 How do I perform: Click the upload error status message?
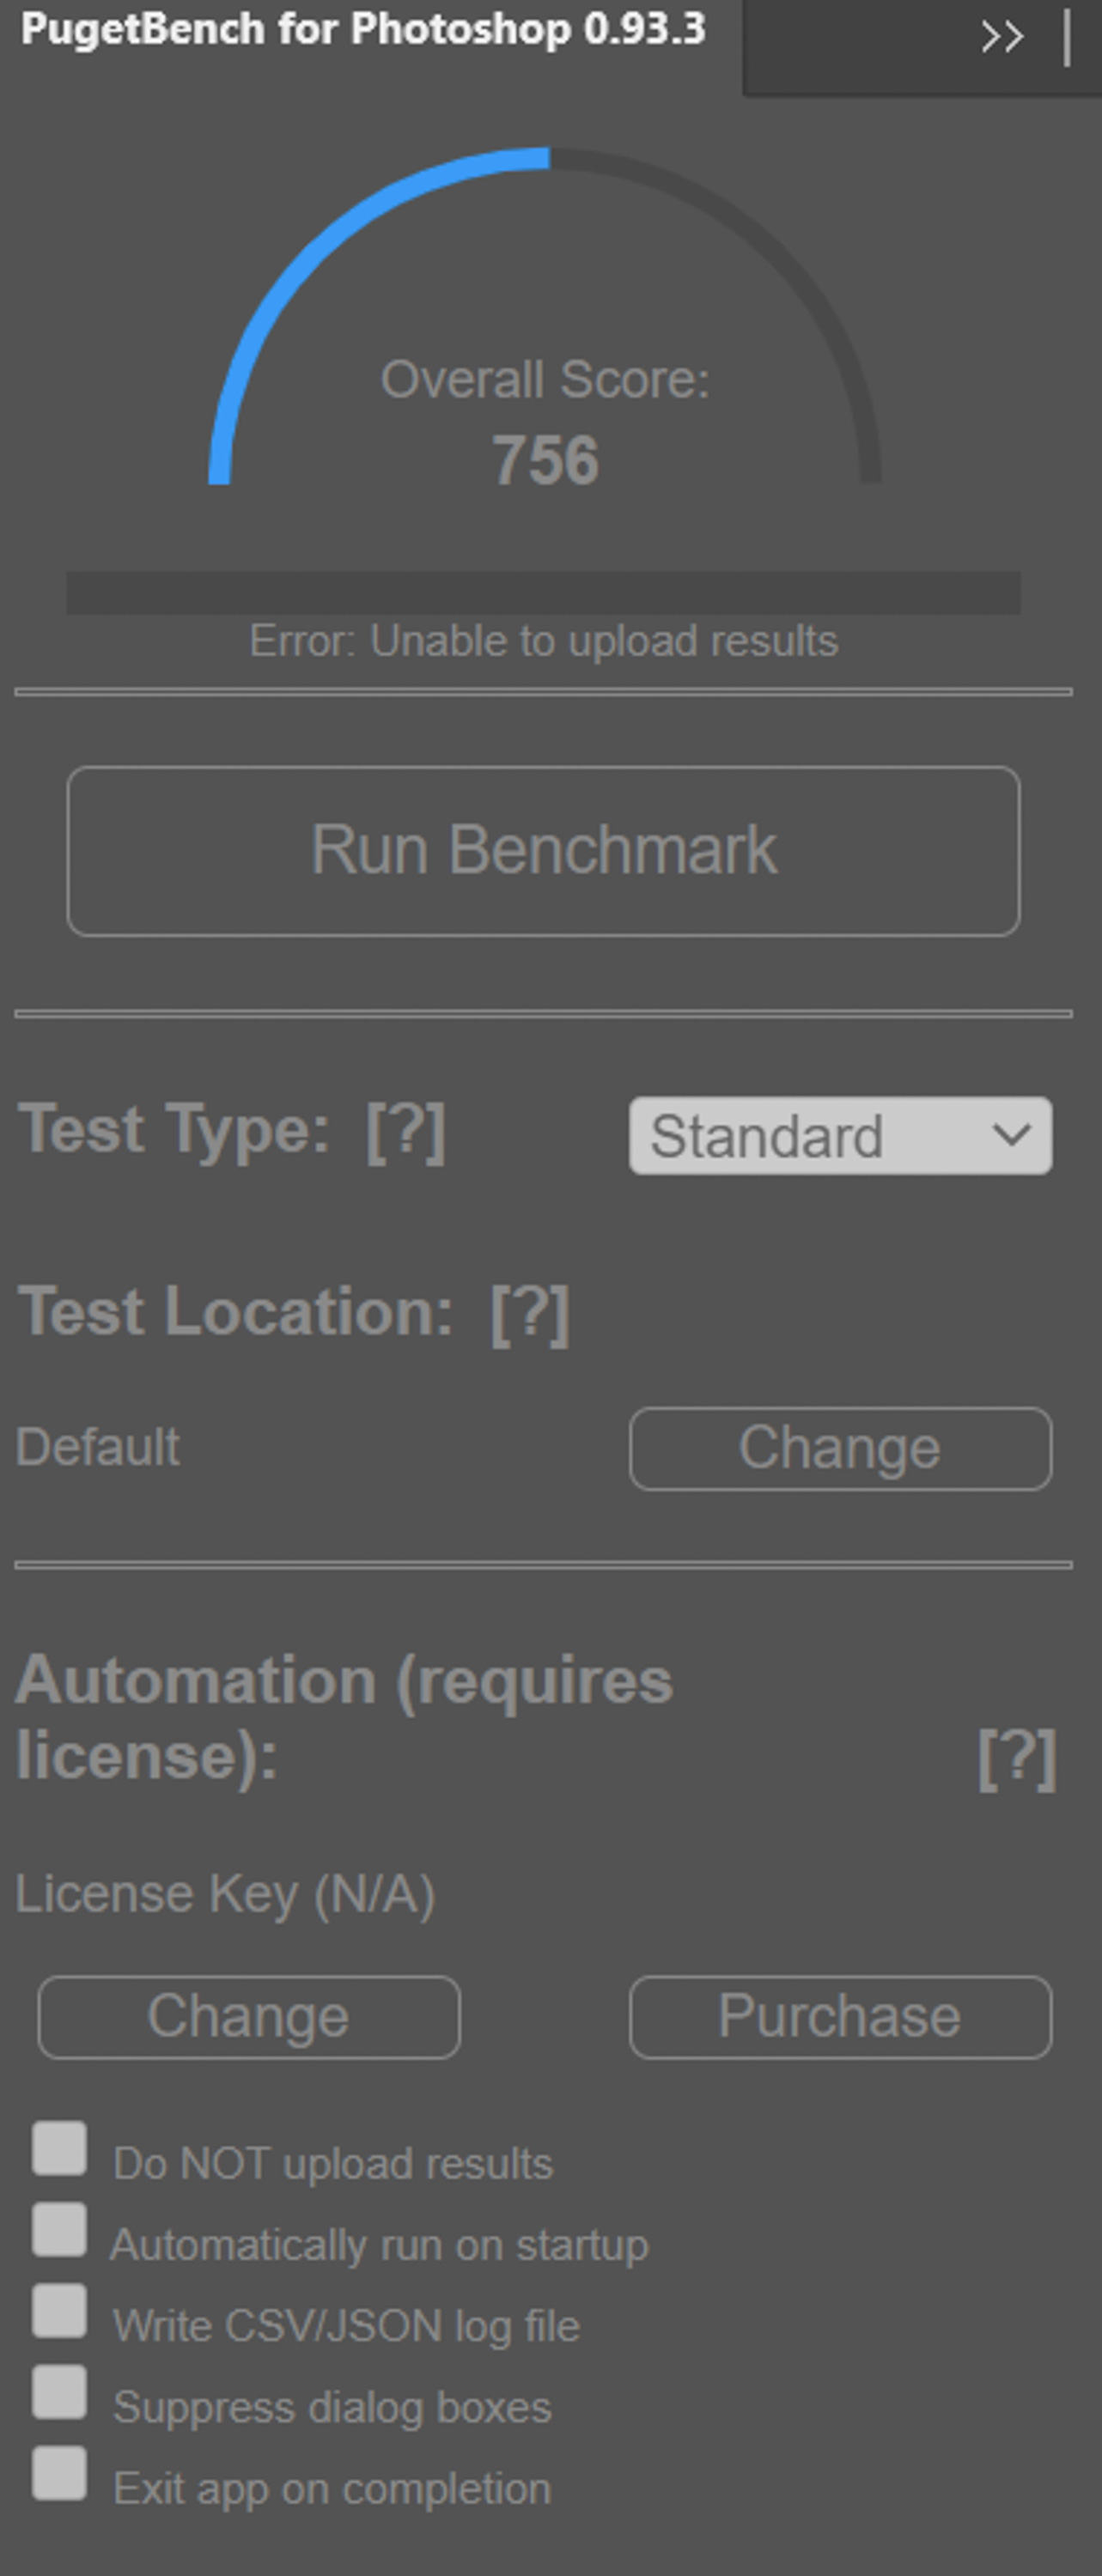[x=543, y=642]
